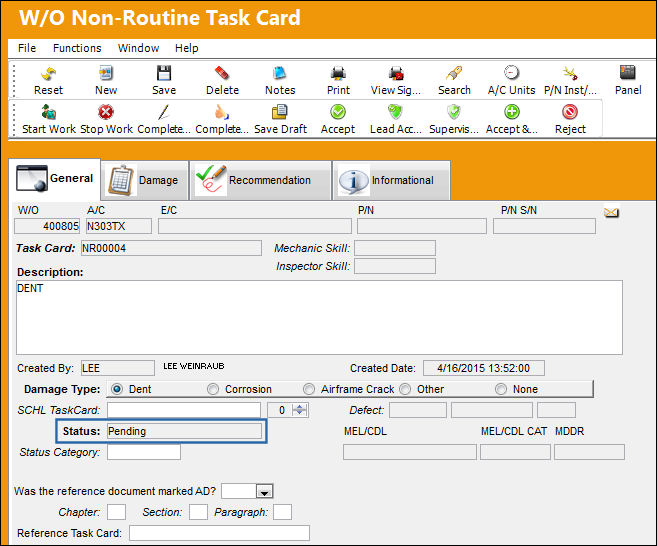
Task: Open the Help menu
Action: click(186, 48)
